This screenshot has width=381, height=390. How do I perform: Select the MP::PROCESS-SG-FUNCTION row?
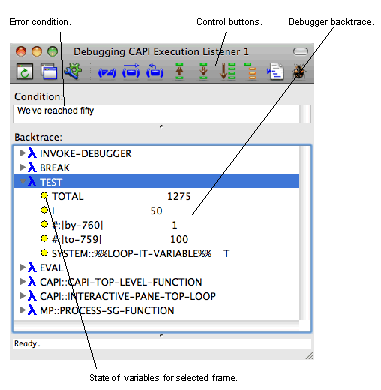[x=156, y=310]
